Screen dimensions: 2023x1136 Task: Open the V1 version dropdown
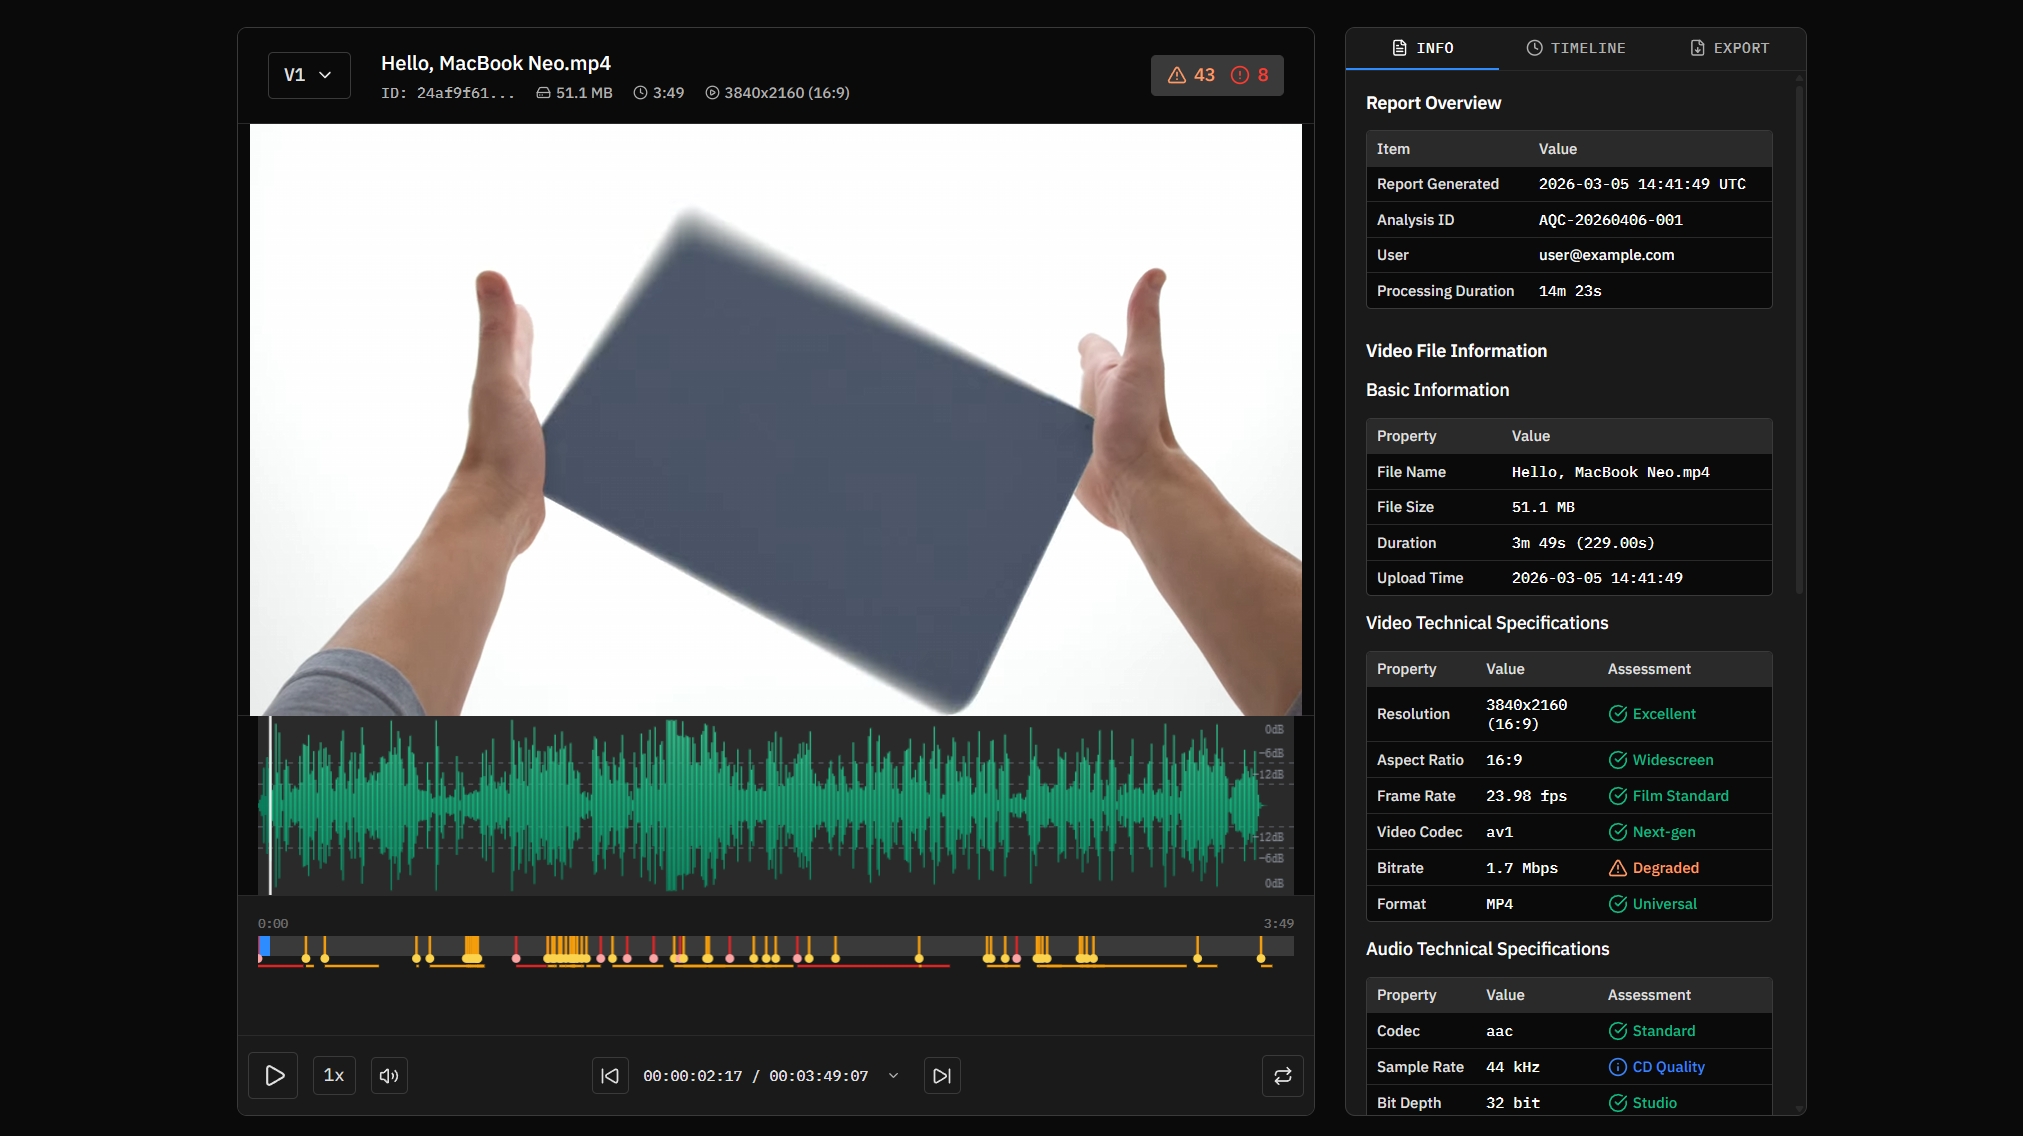[309, 75]
